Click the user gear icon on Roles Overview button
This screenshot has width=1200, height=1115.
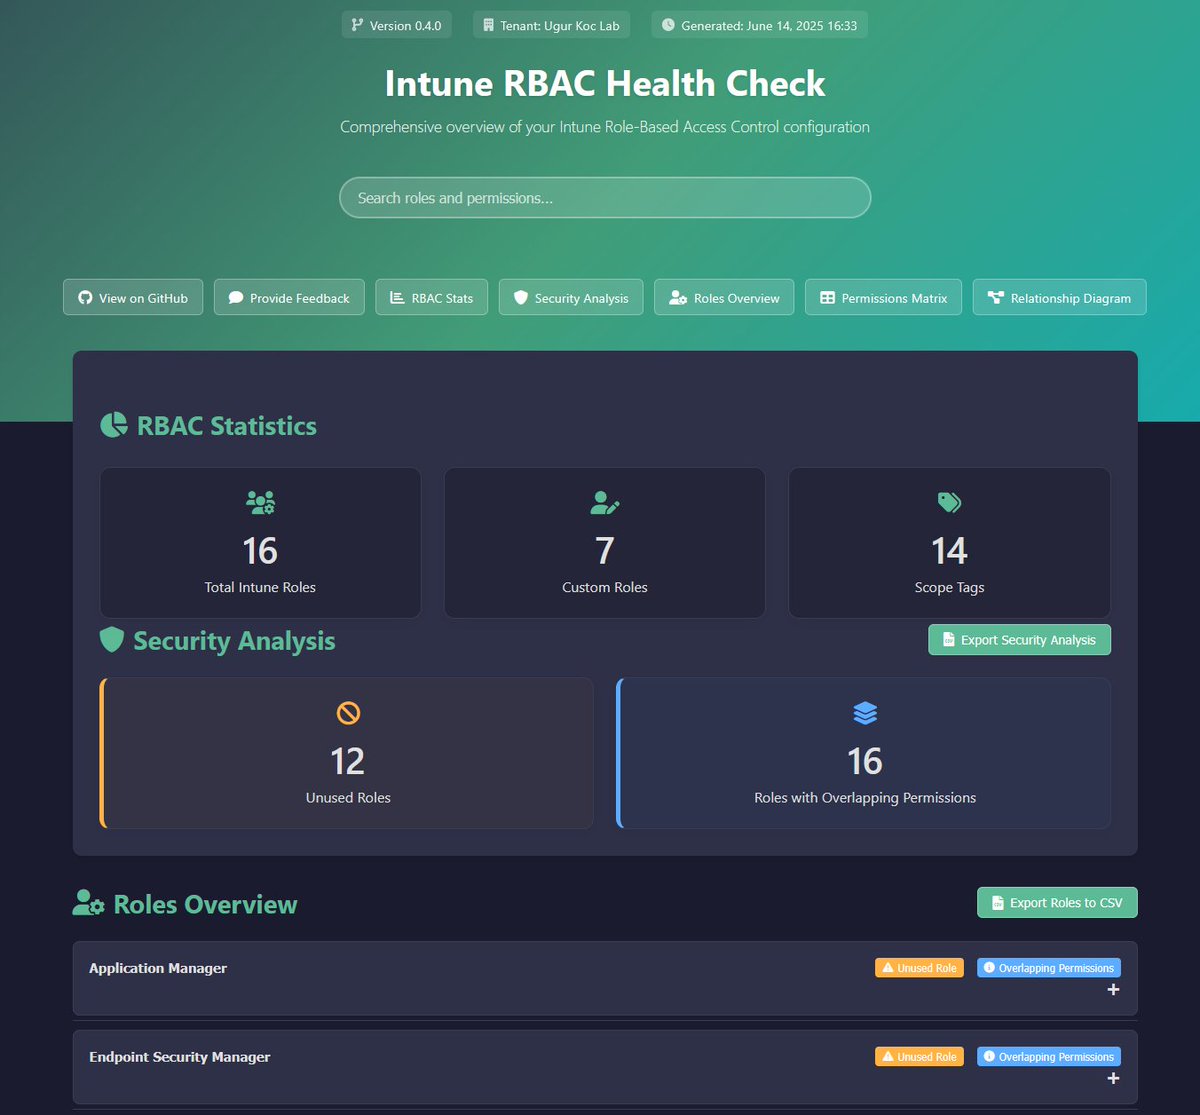point(678,298)
